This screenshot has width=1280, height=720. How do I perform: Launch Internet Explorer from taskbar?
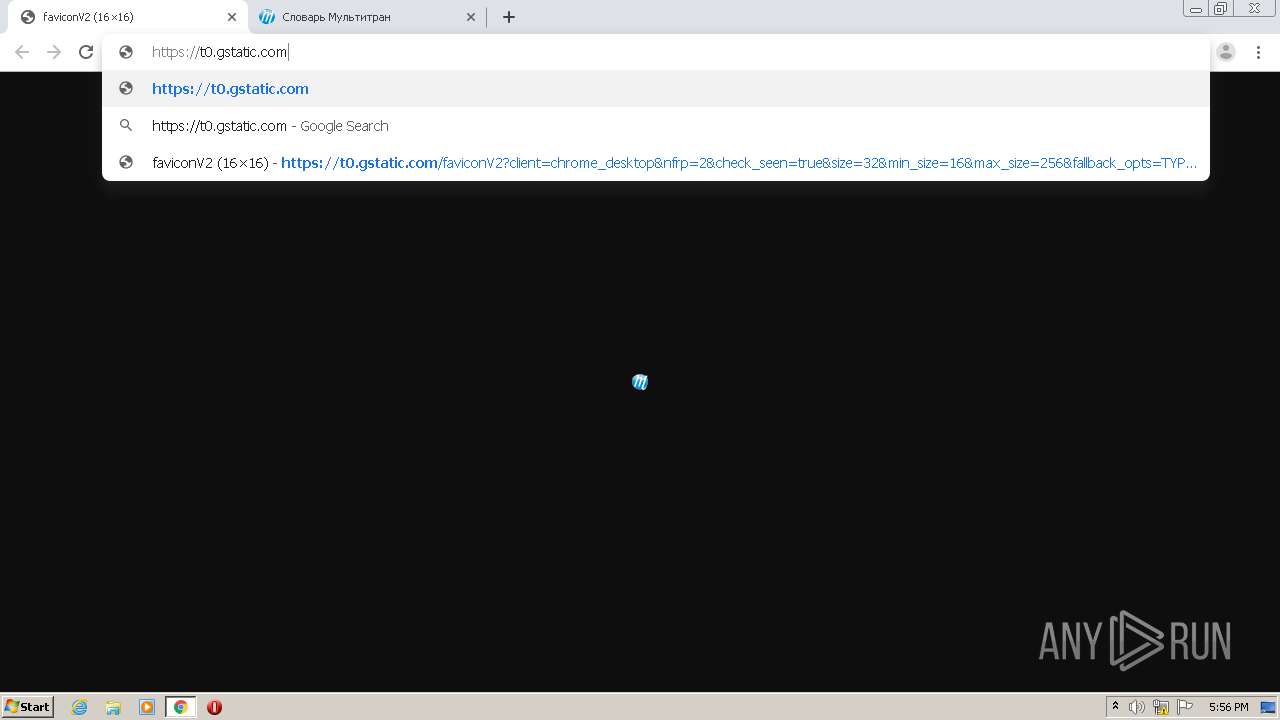coord(80,707)
